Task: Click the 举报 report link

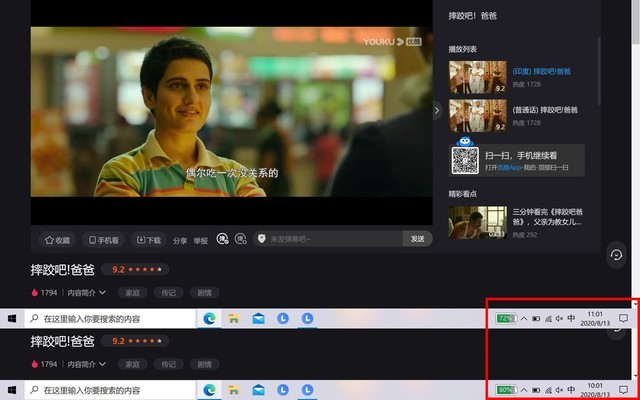Action: coord(200,241)
